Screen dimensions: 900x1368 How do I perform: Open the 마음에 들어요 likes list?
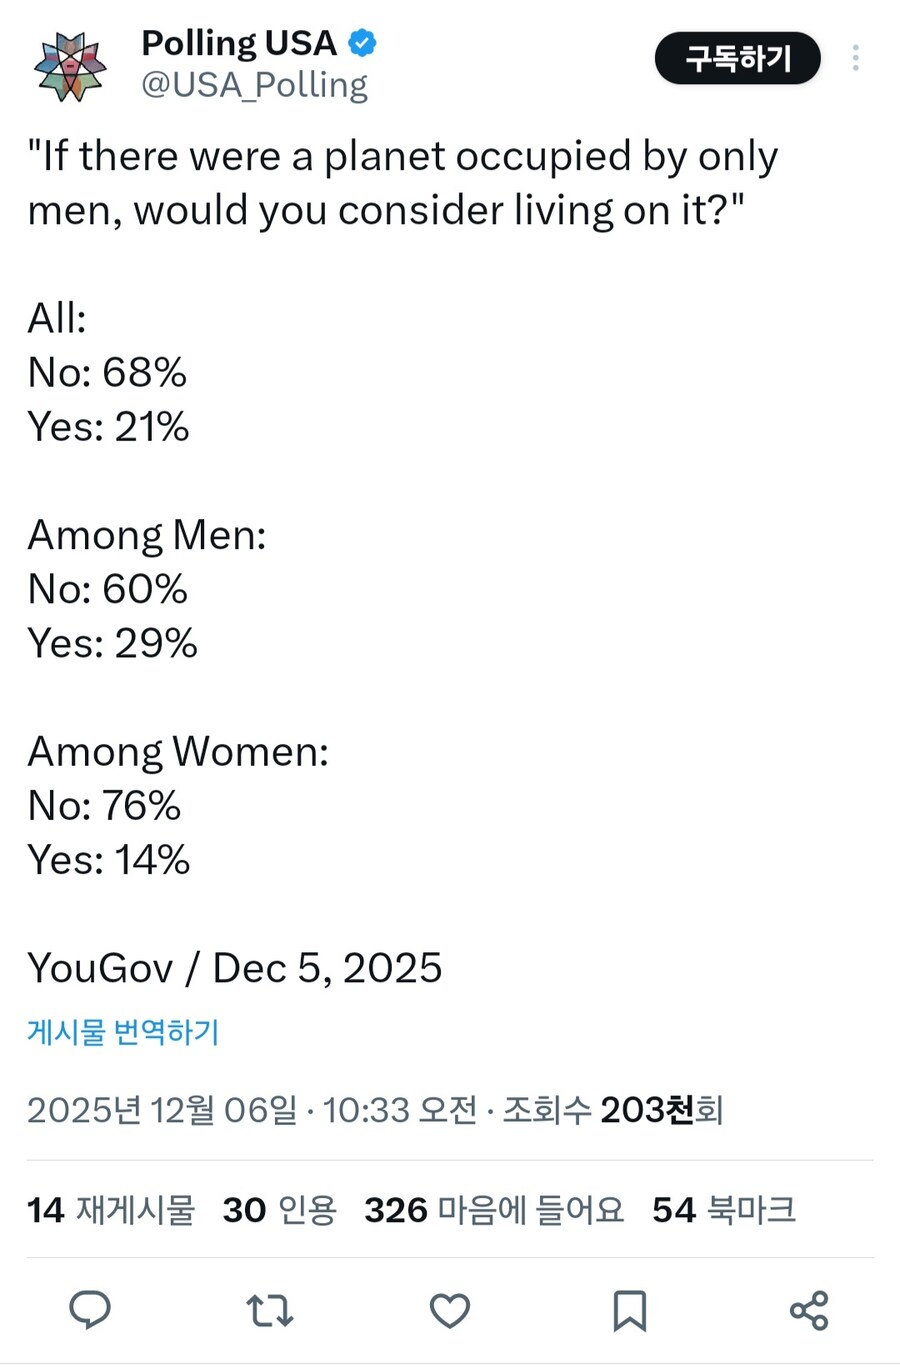point(494,1210)
